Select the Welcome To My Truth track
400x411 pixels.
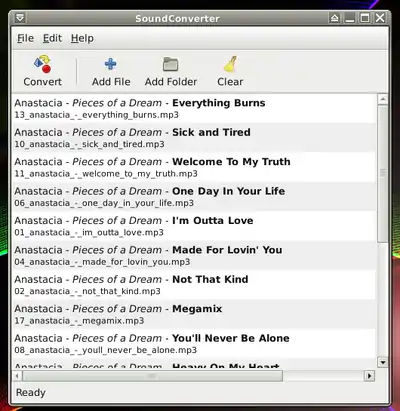(194, 167)
